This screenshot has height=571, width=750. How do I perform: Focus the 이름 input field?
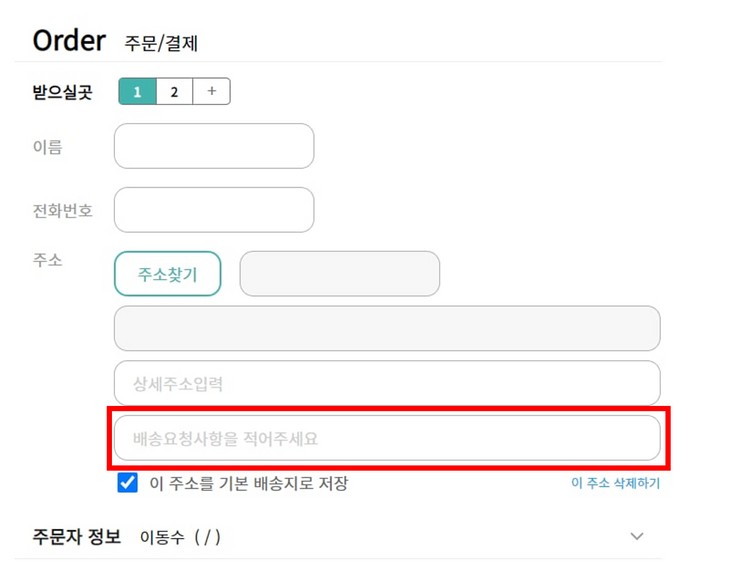click(214, 146)
